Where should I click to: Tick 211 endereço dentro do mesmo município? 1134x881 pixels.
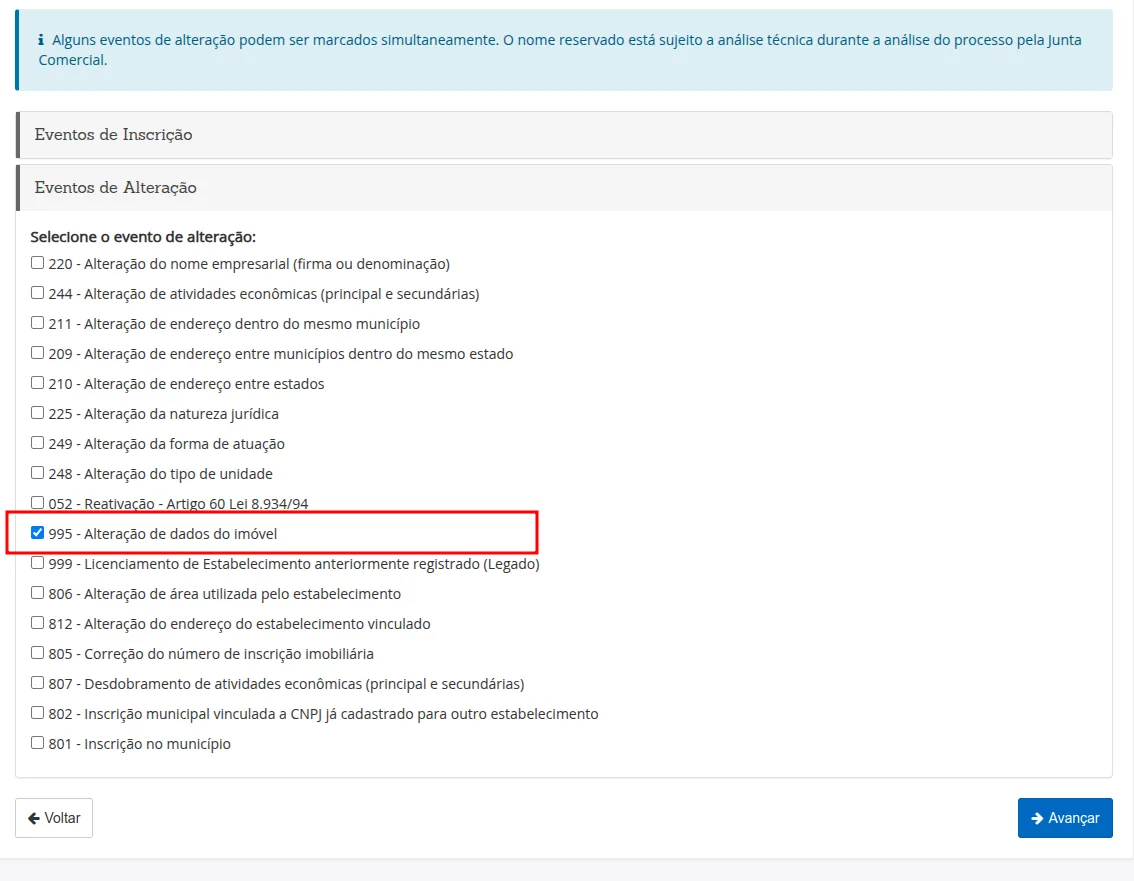coord(38,323)
